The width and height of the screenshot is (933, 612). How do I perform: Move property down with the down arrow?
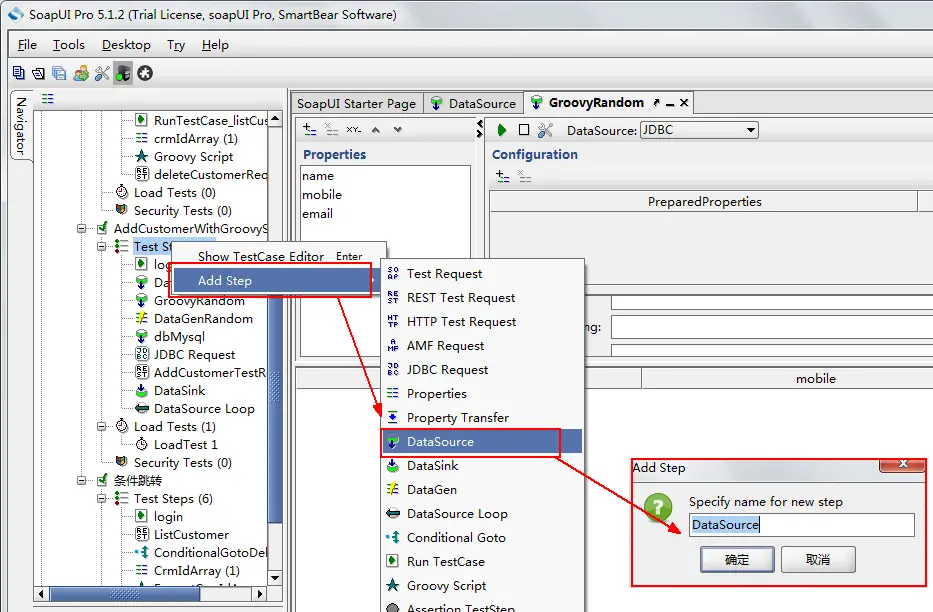pos(397,129)
